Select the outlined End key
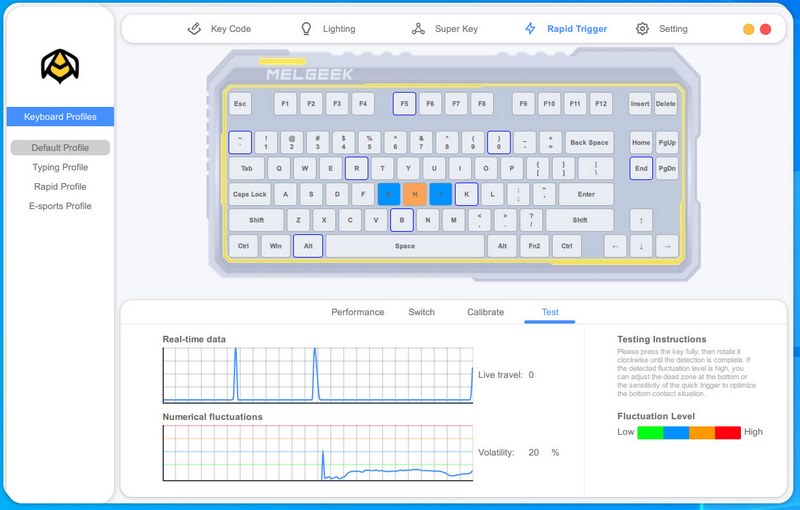Screen dimensions: 800x510 (x=641, y=168)
